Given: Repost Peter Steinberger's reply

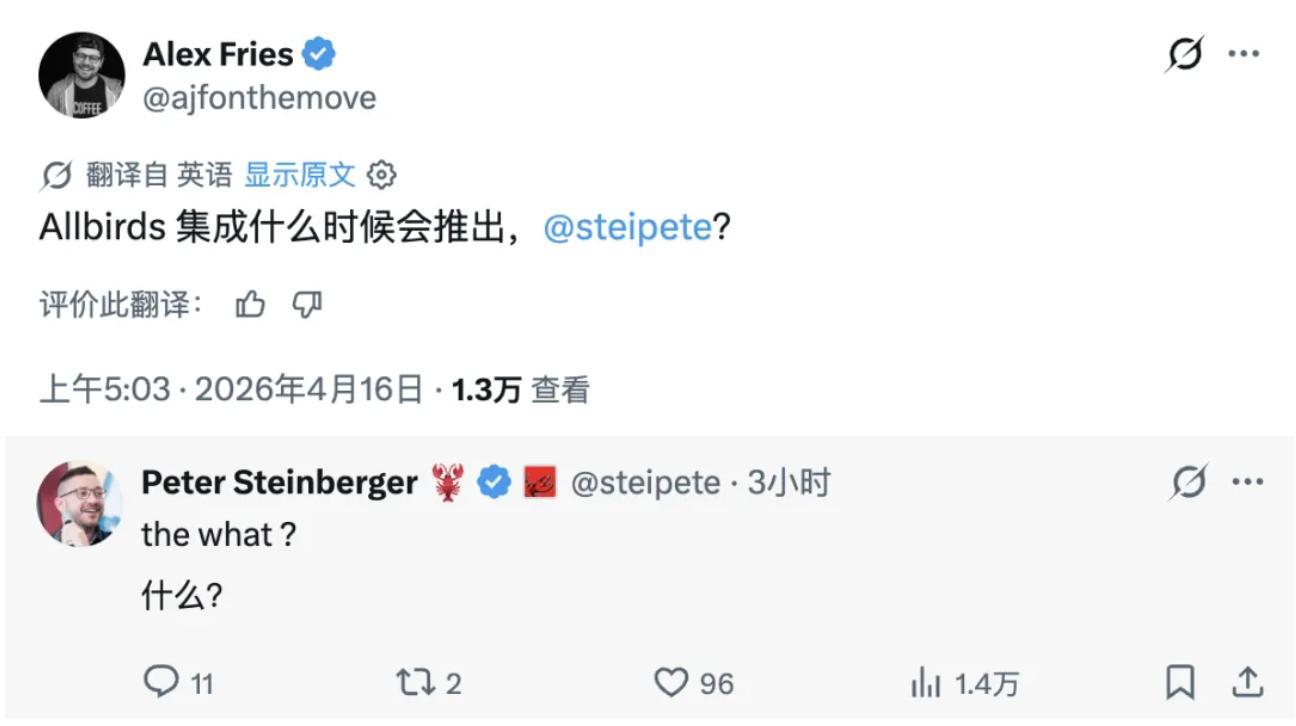Looking at the screenshot, I should 412,683.
